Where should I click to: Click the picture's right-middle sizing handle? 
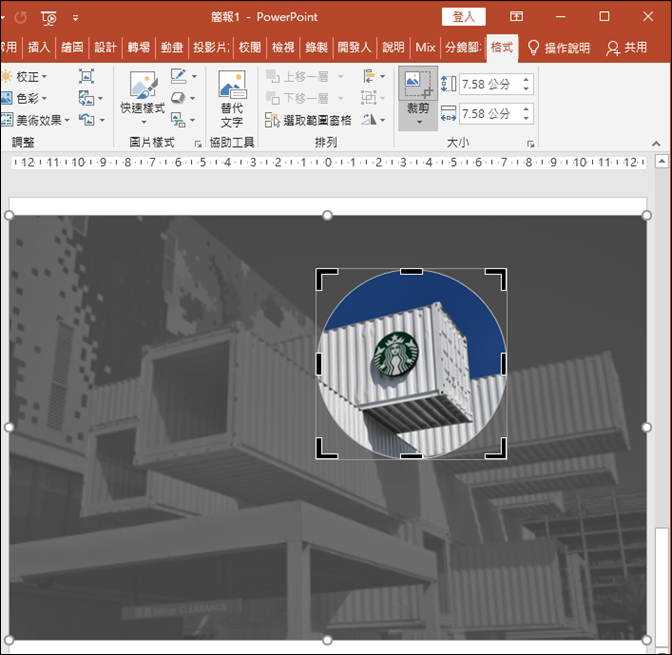point(647,427)
